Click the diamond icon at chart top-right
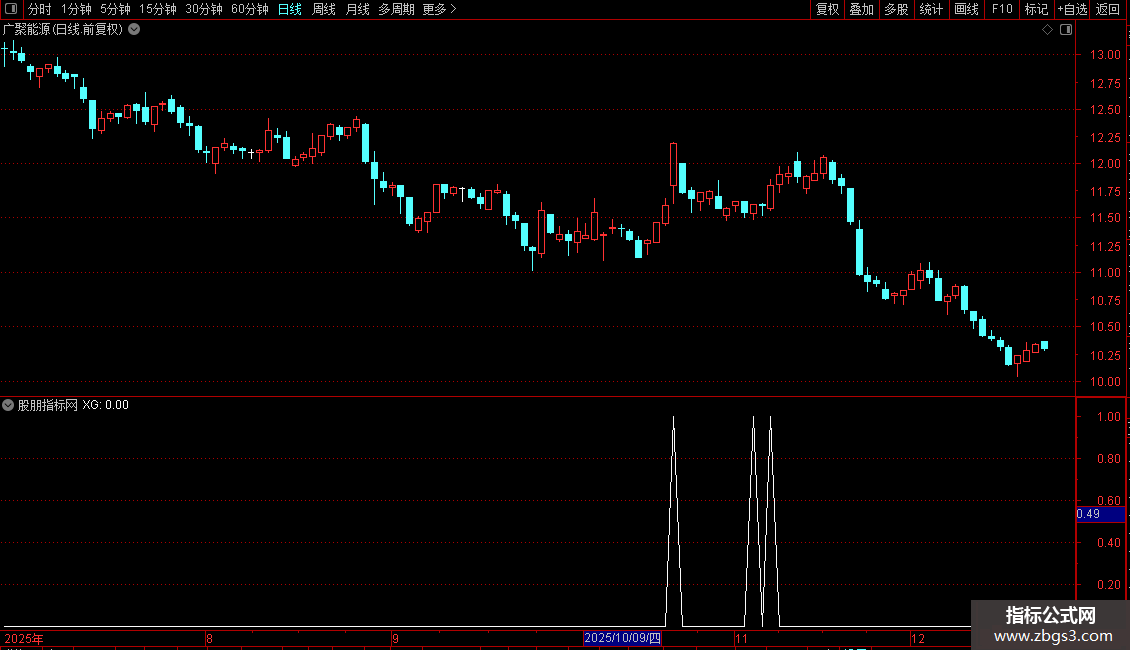This screenshot has width=1130, height=650. pos(1048,30)
